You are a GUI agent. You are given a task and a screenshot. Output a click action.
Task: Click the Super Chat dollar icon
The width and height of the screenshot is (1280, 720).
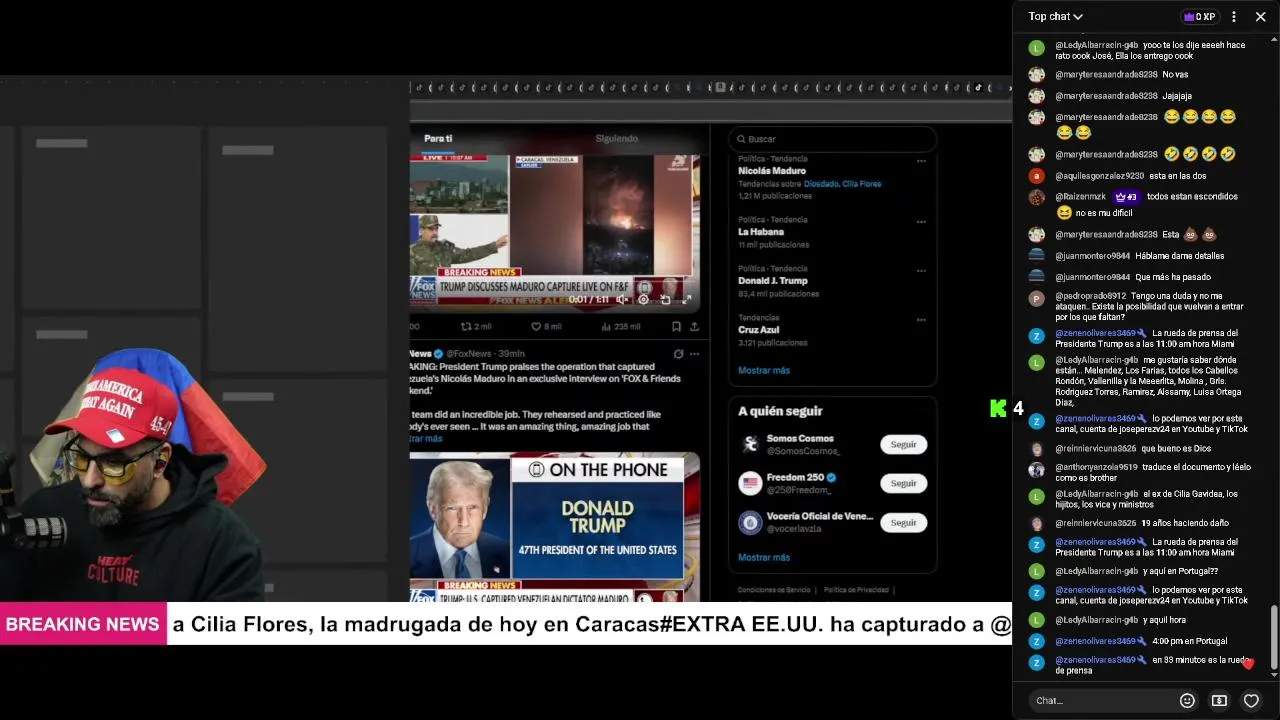coord(1219,700)
